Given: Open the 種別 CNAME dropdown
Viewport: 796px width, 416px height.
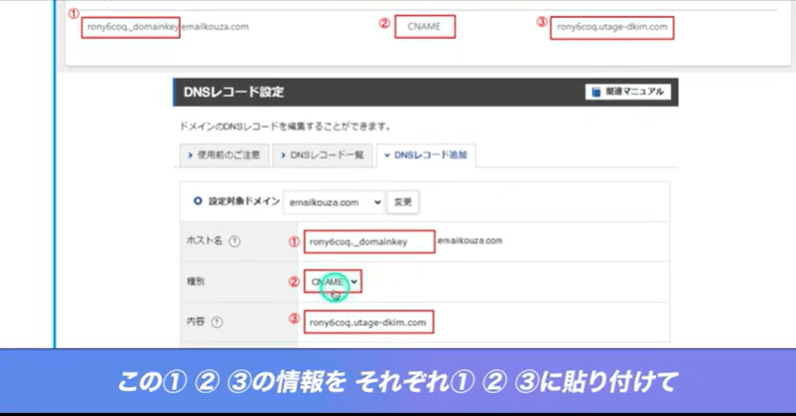Looking at the screenshot, I should tap(333, 283).
